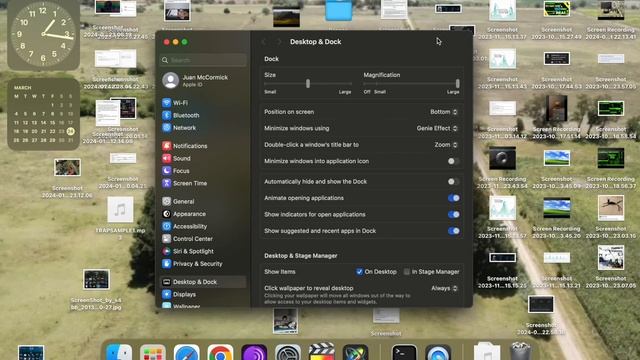Launch Safari from the Dock

187,353
